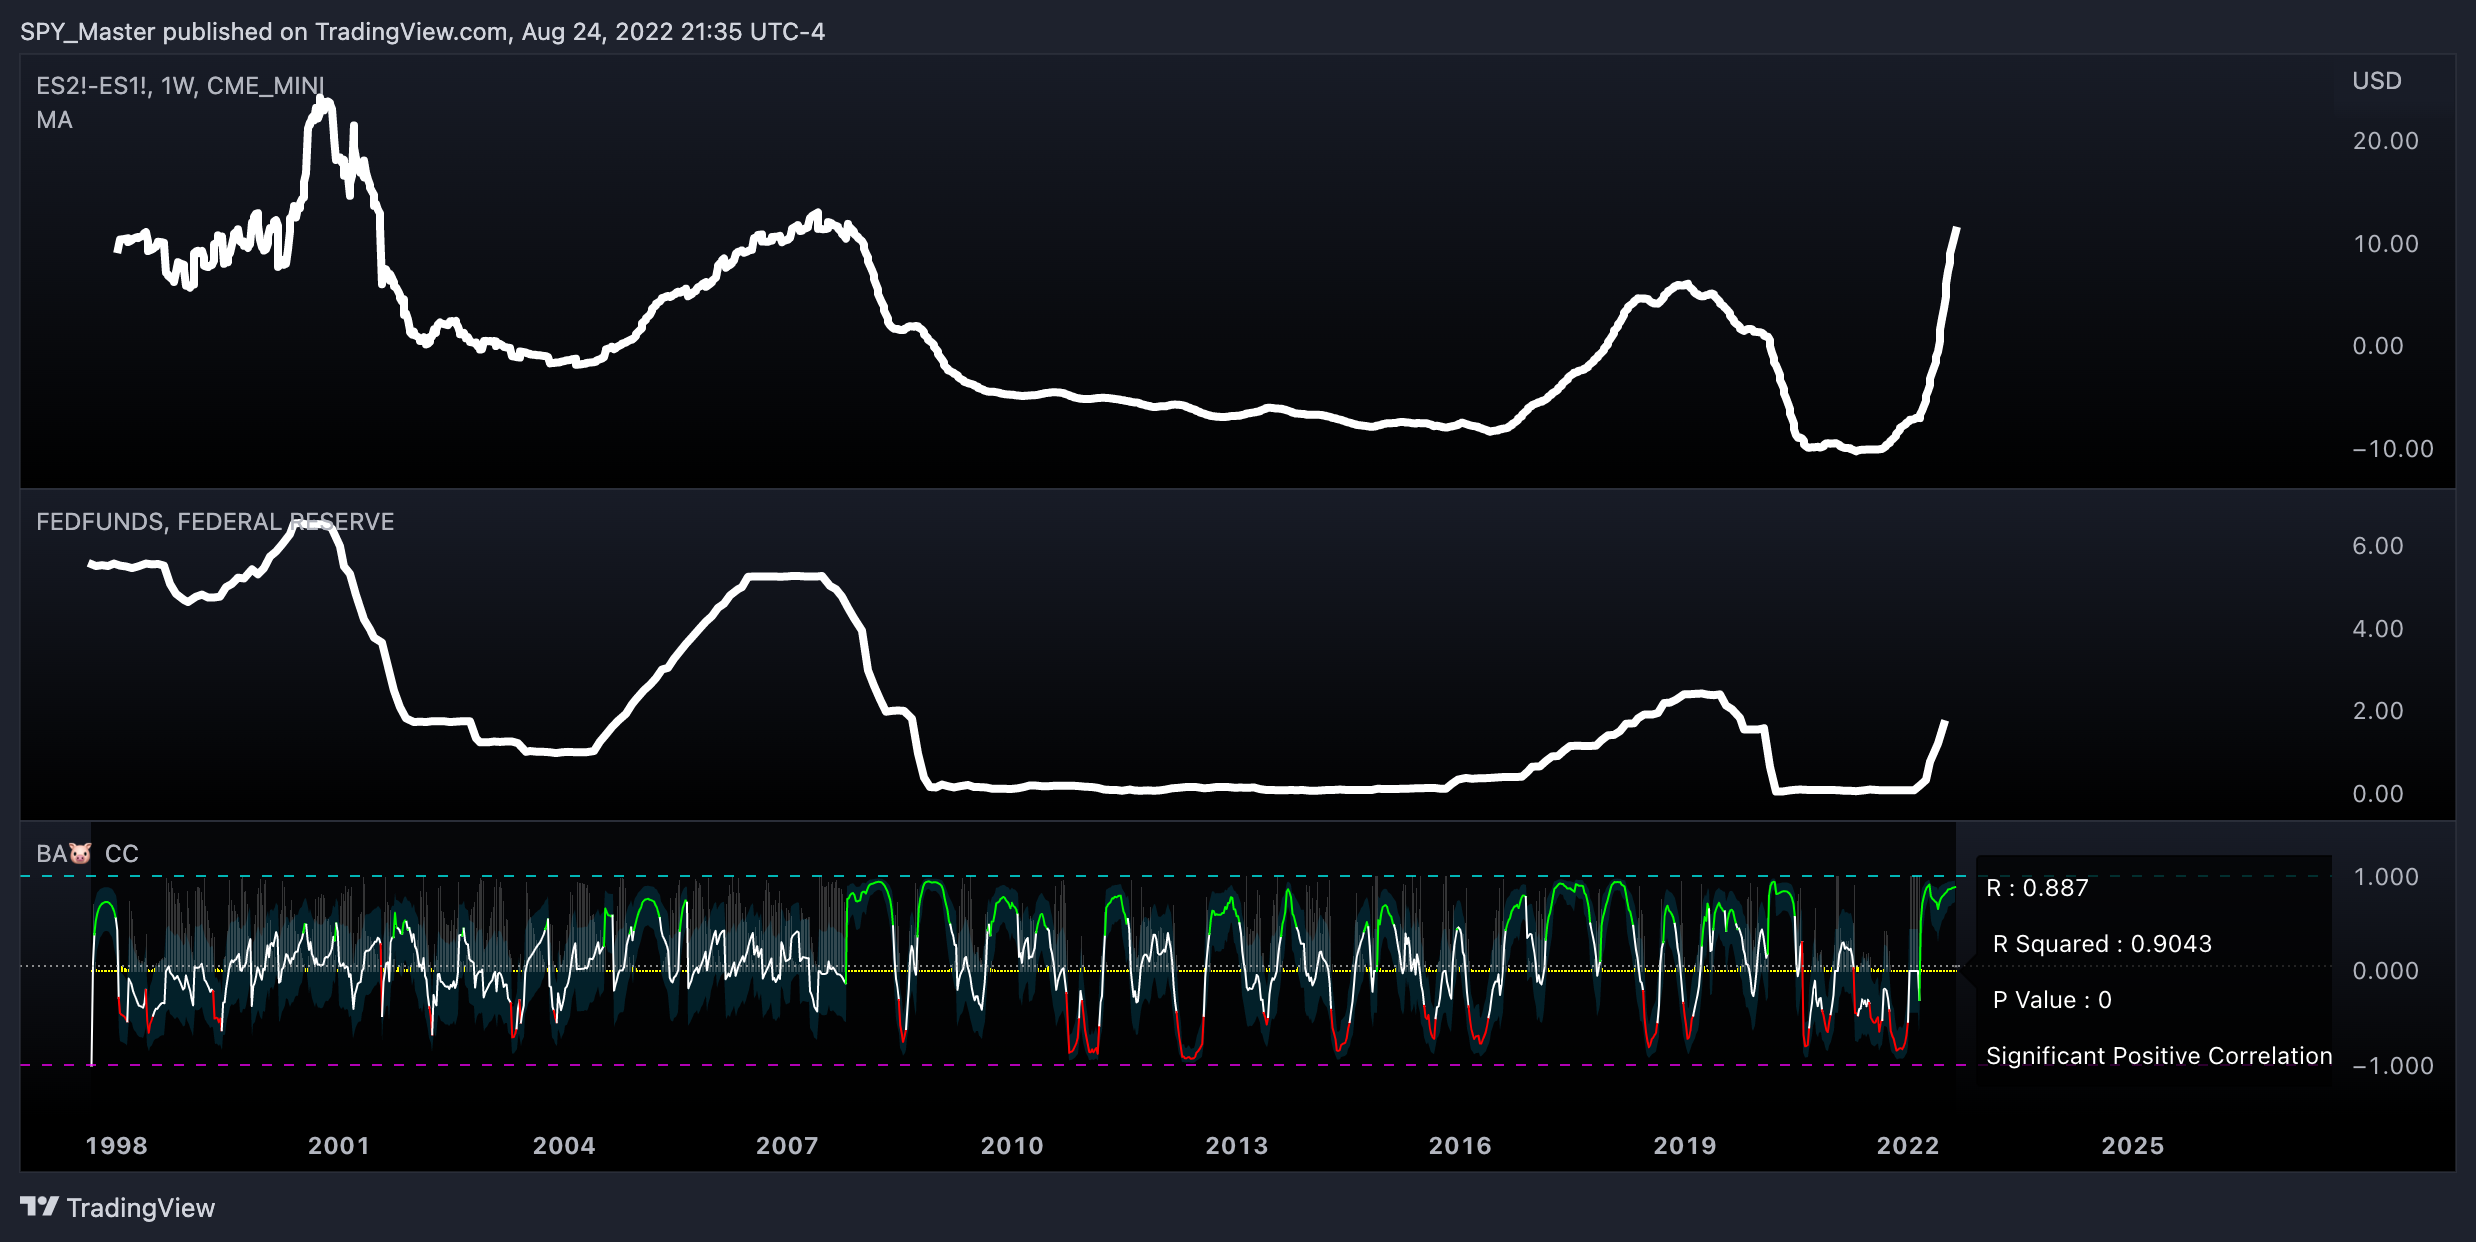Click the TradingView logo icon
The height and width of the screenshot is (1242, 2476).
pyautogui.click(x=39, y=1207)
